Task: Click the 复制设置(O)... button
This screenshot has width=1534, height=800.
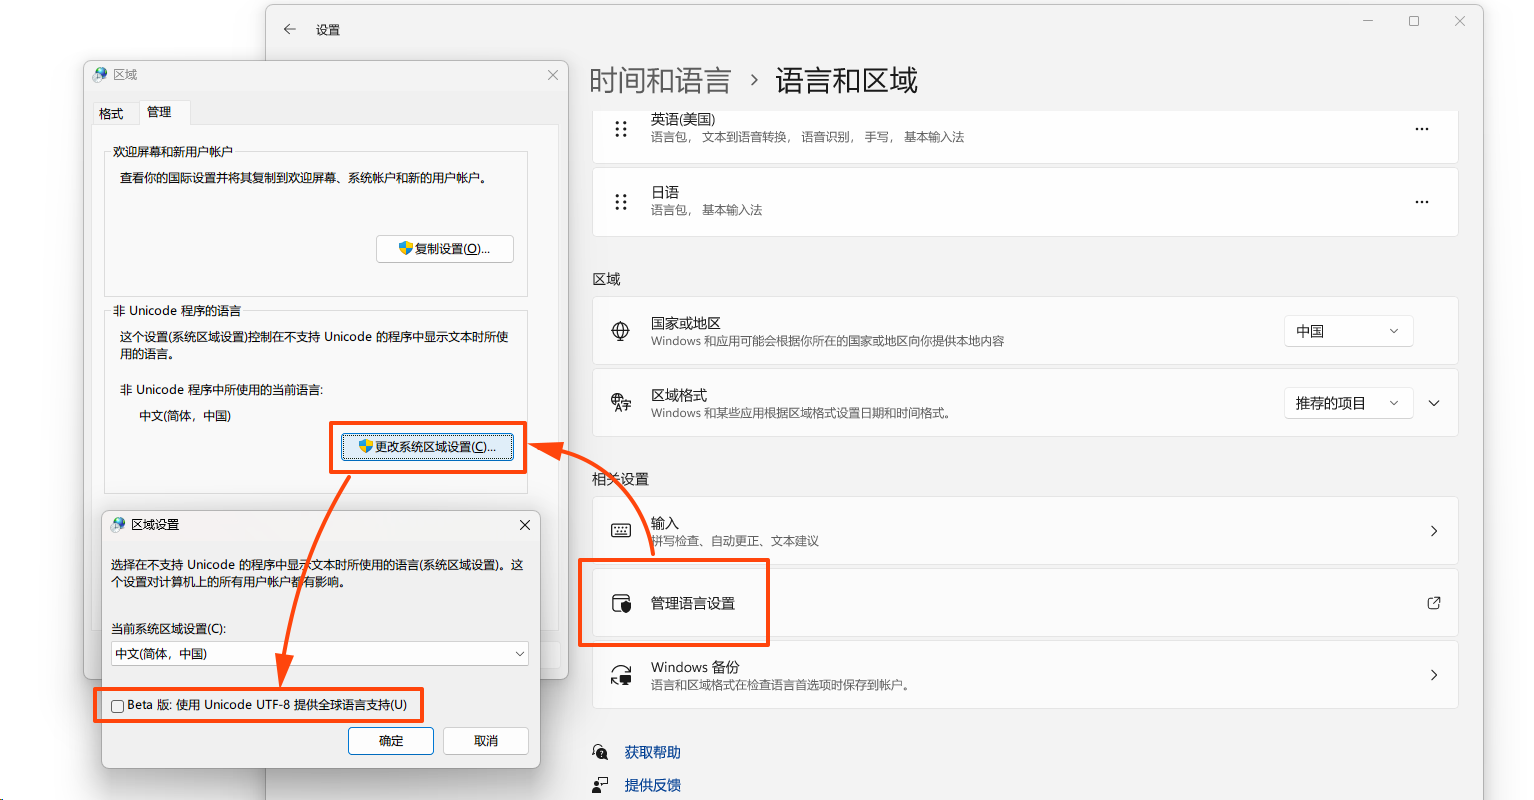Action: [x=445, y=249]
